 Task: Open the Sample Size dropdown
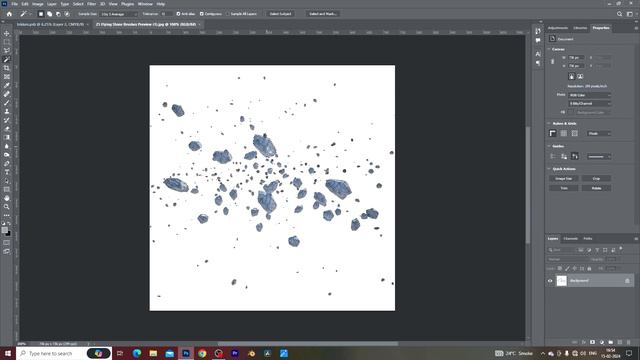(x=119, y=14)
